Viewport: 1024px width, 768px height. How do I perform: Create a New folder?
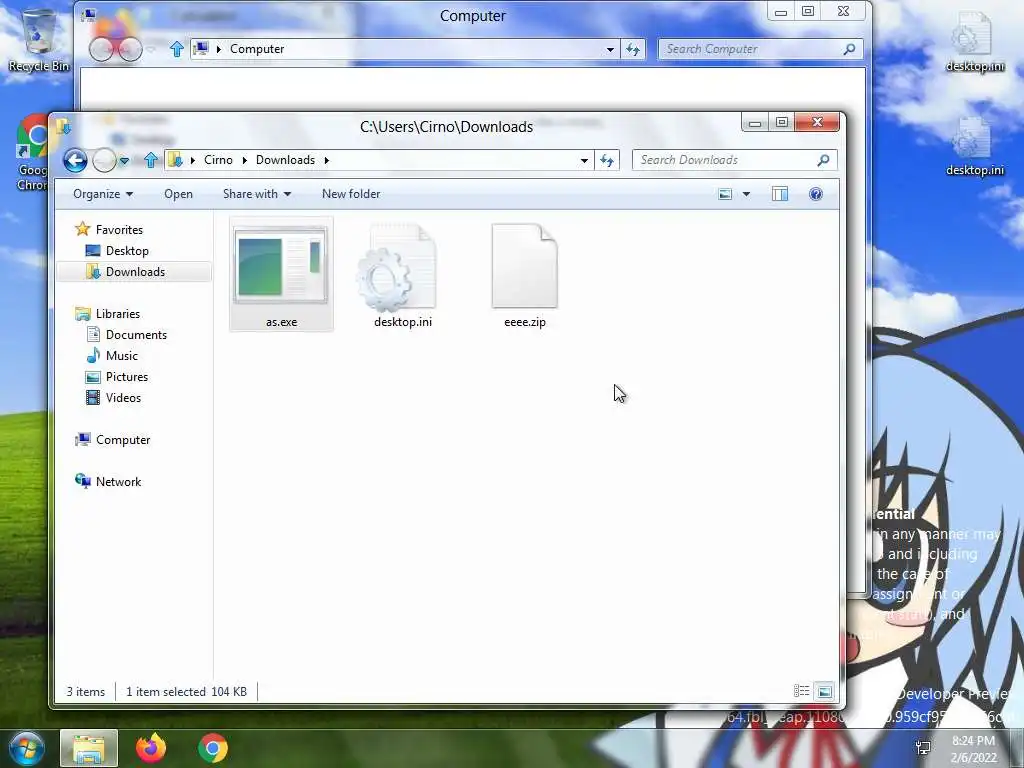[351, 194]
